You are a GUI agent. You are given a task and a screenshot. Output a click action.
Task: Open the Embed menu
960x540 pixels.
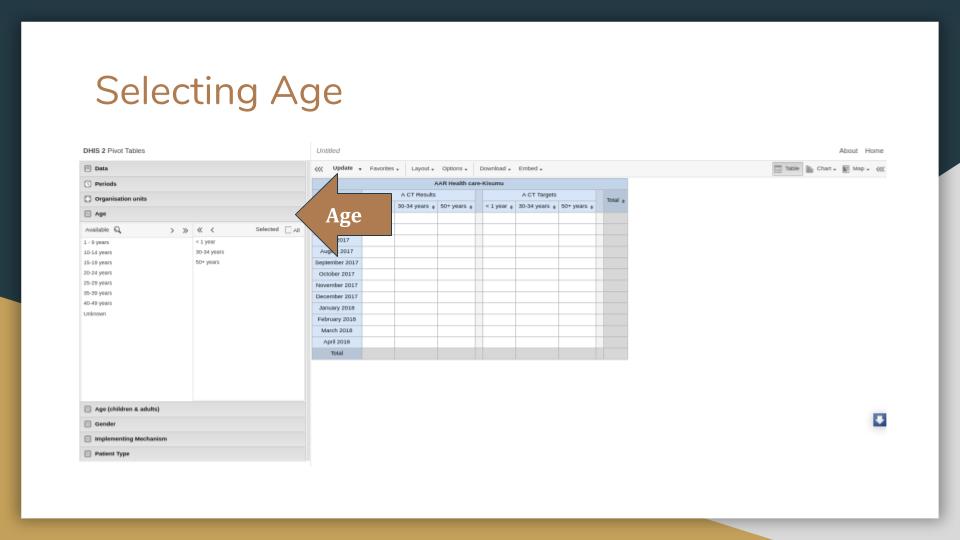(530, 168)
